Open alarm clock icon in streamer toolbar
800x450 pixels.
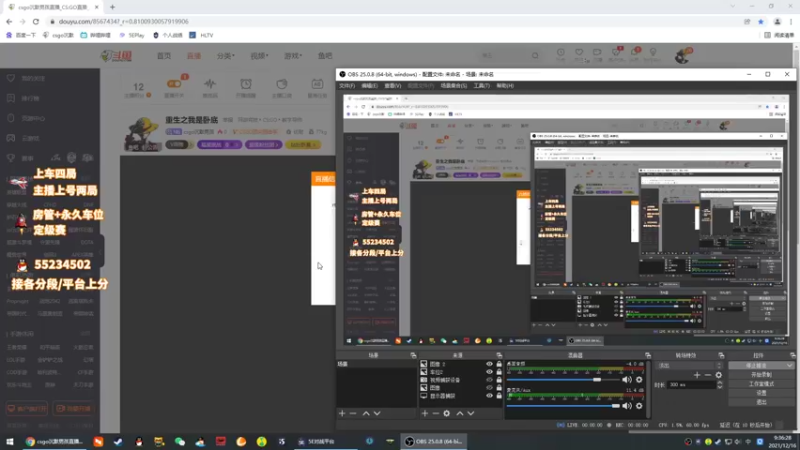click(246, 84)
